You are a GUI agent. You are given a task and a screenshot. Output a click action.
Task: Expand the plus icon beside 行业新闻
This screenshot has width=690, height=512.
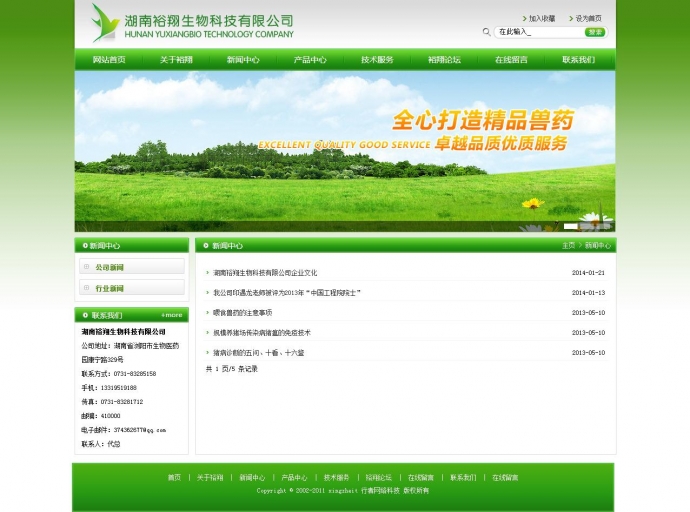click(x=87, y=288)
